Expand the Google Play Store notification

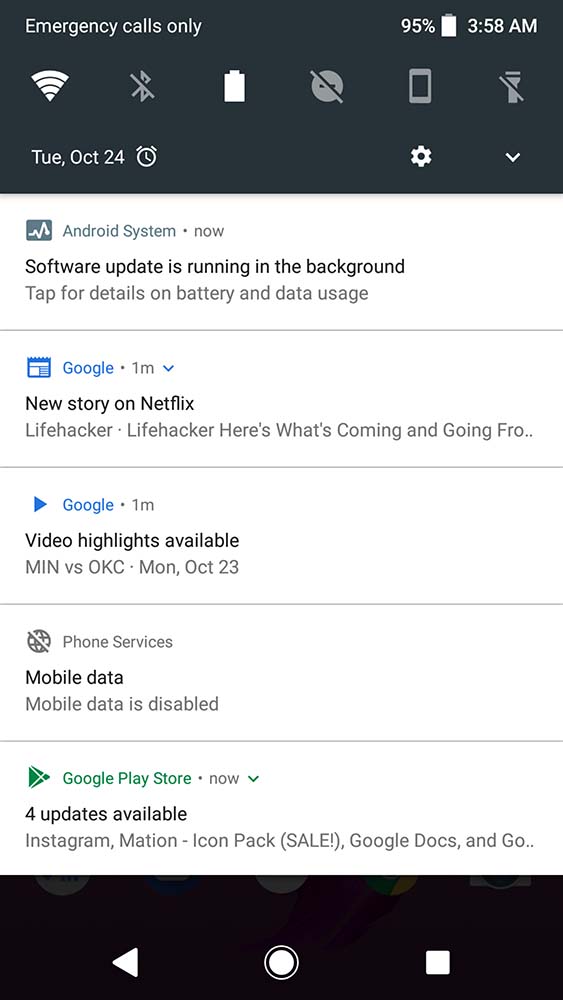(x=253, y=778)
